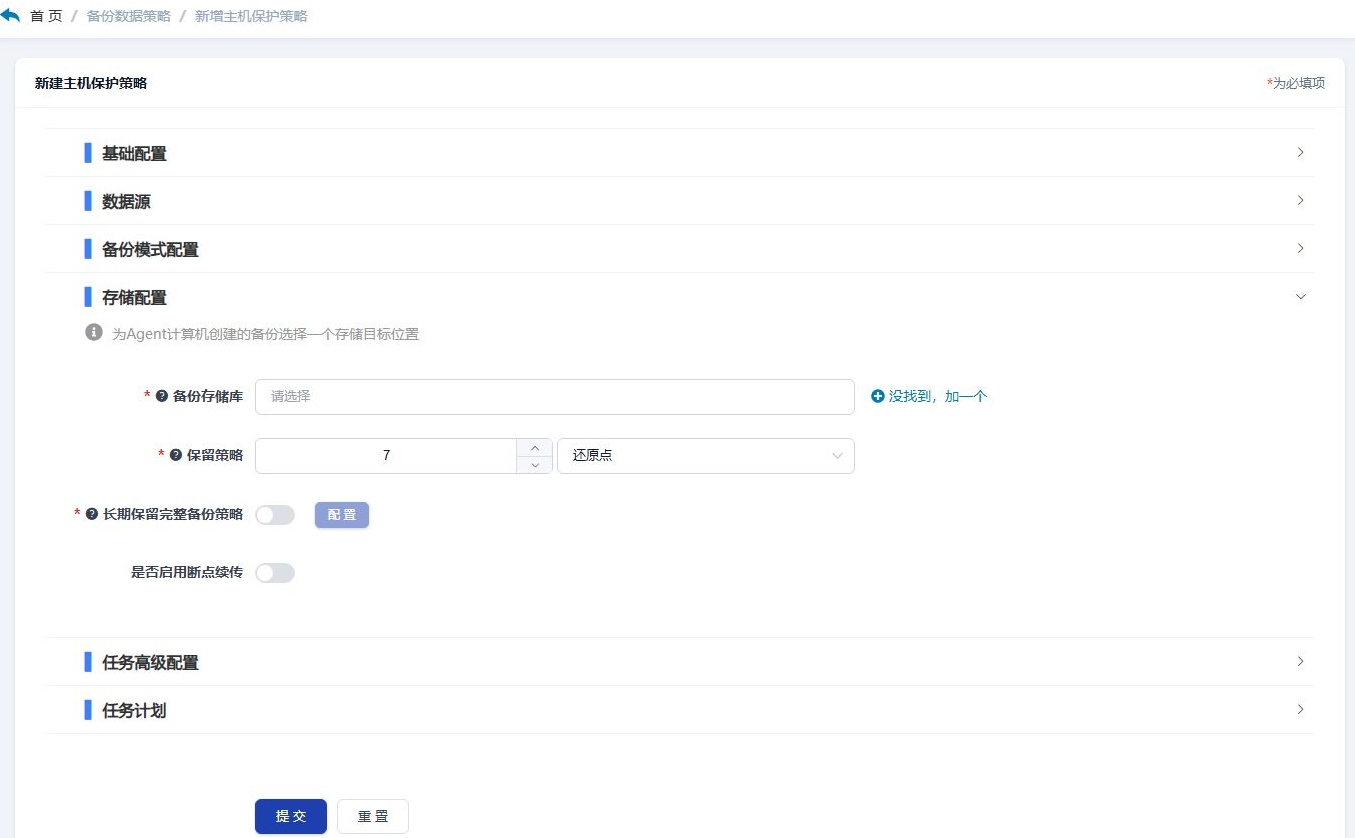
Task: Toggle 长期保留完整备份策略 switch
Action: 275,515
